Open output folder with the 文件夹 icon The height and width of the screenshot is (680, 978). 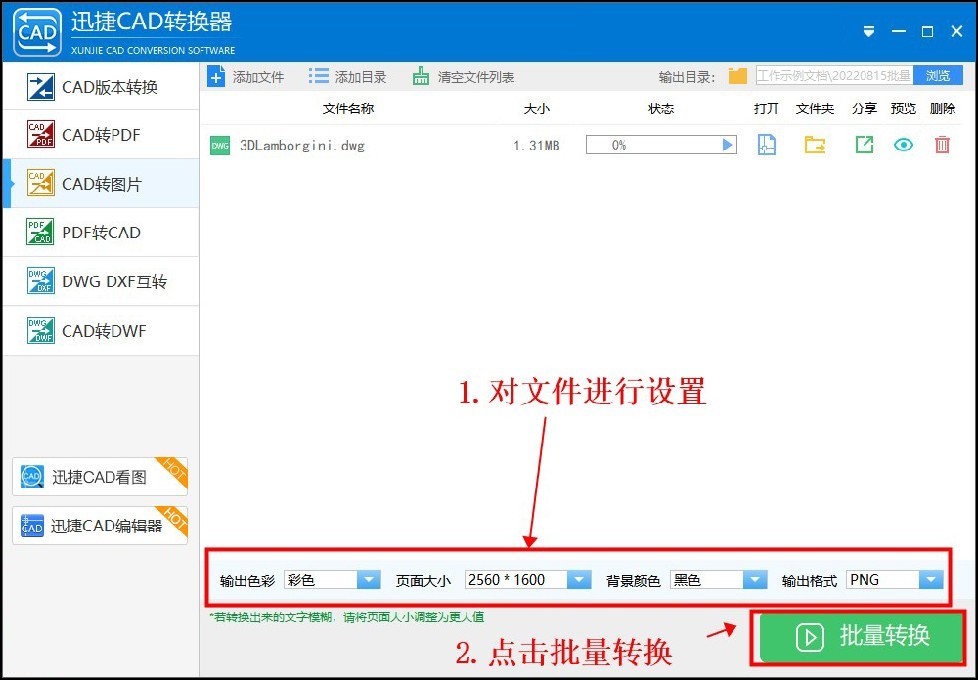point(815,144)
